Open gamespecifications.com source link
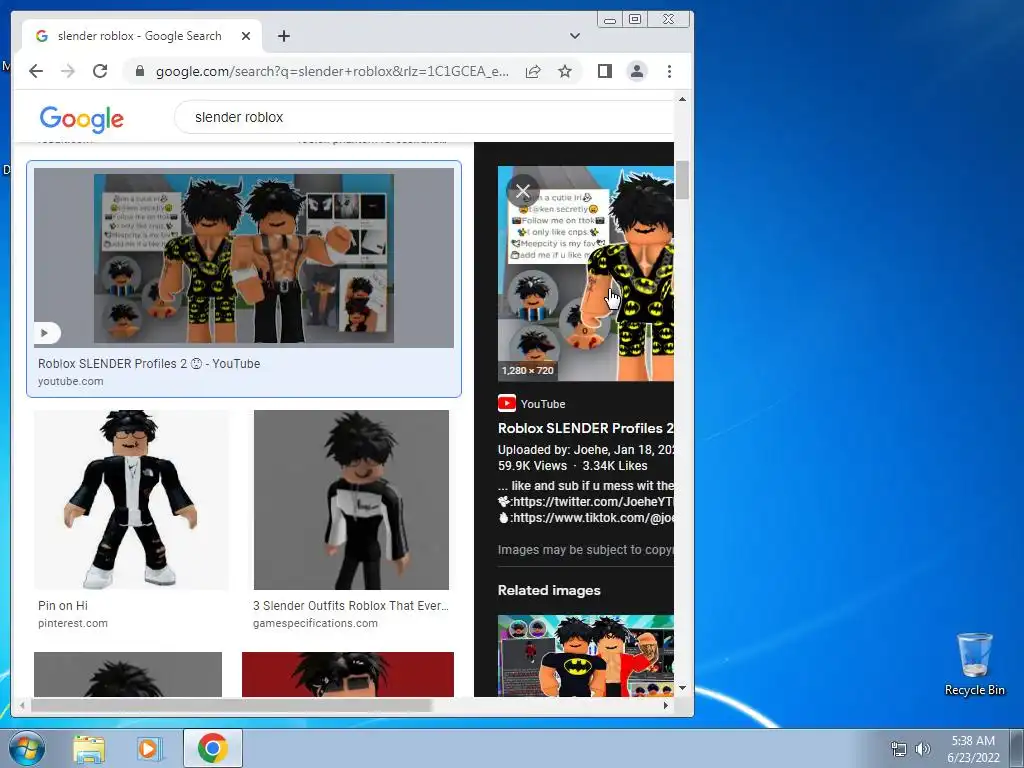 tap(315, 624)
